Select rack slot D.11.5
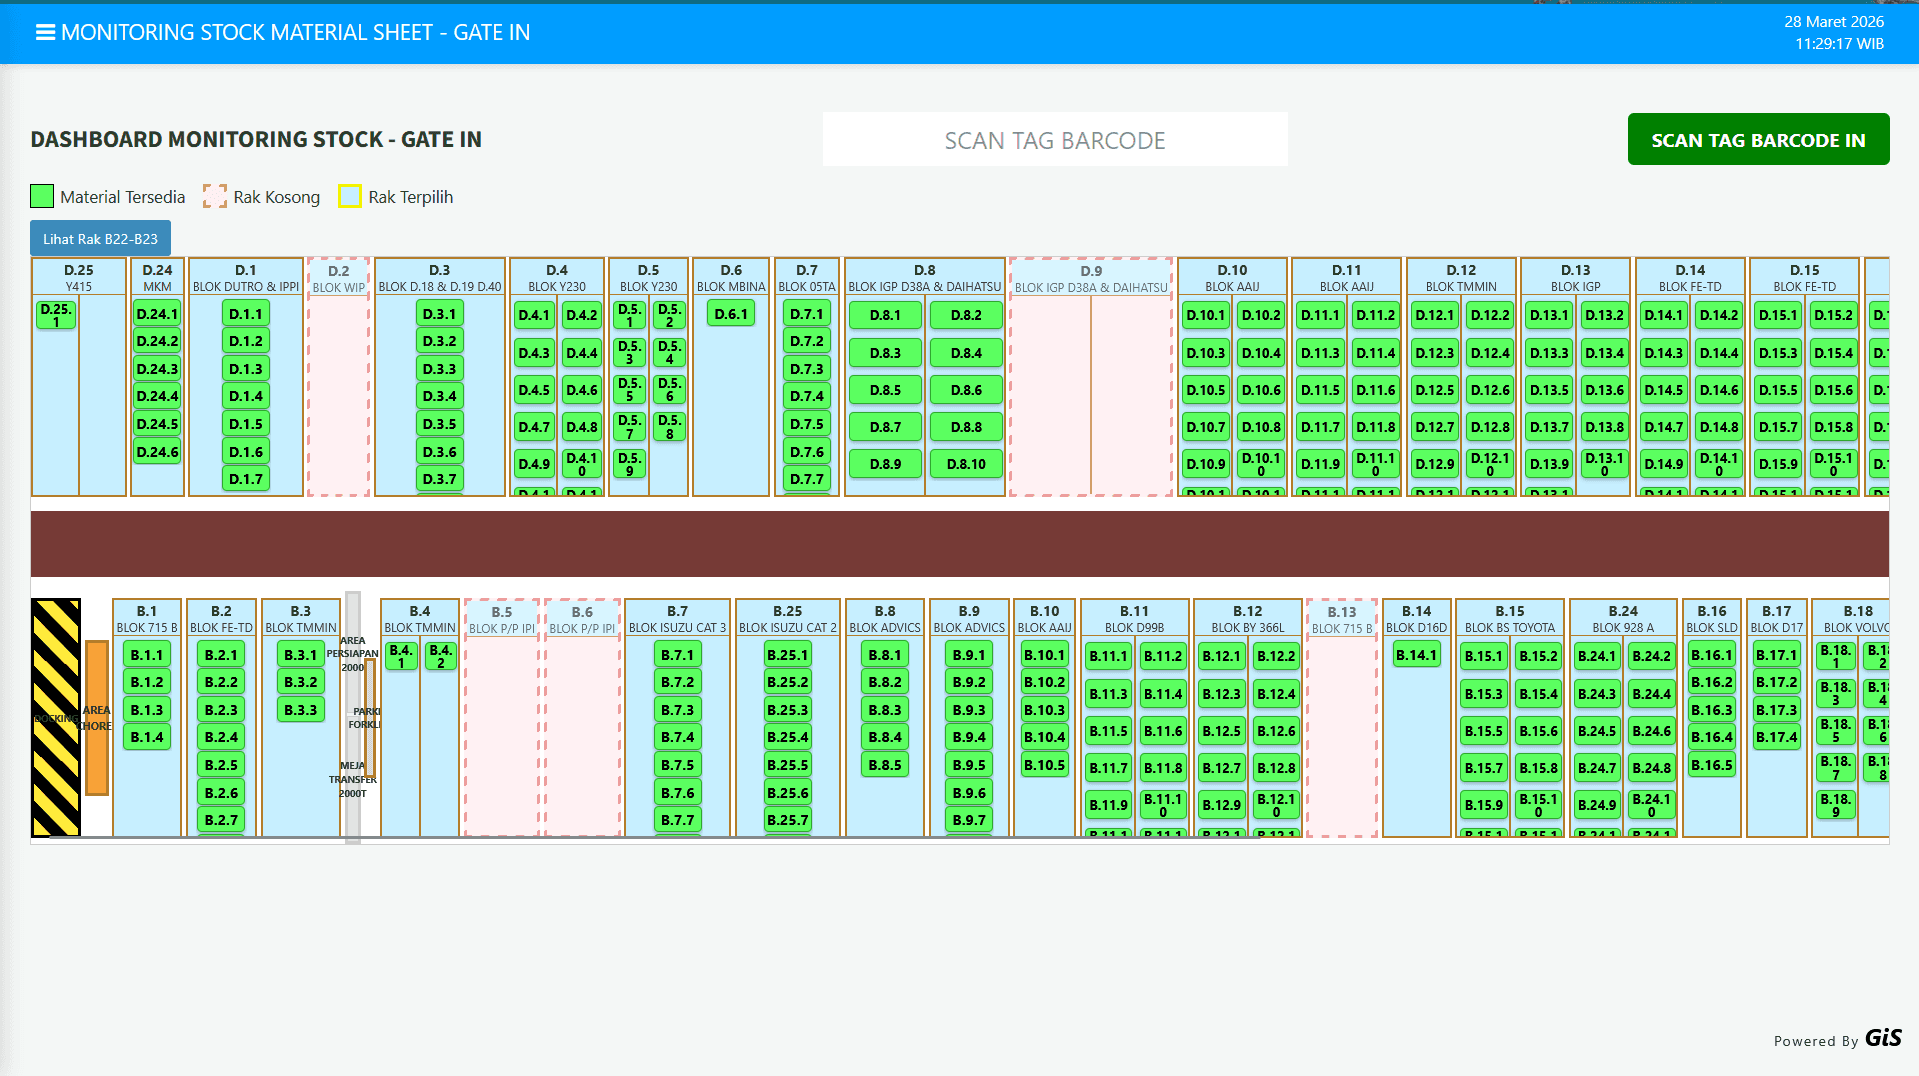 [1320, 390]
